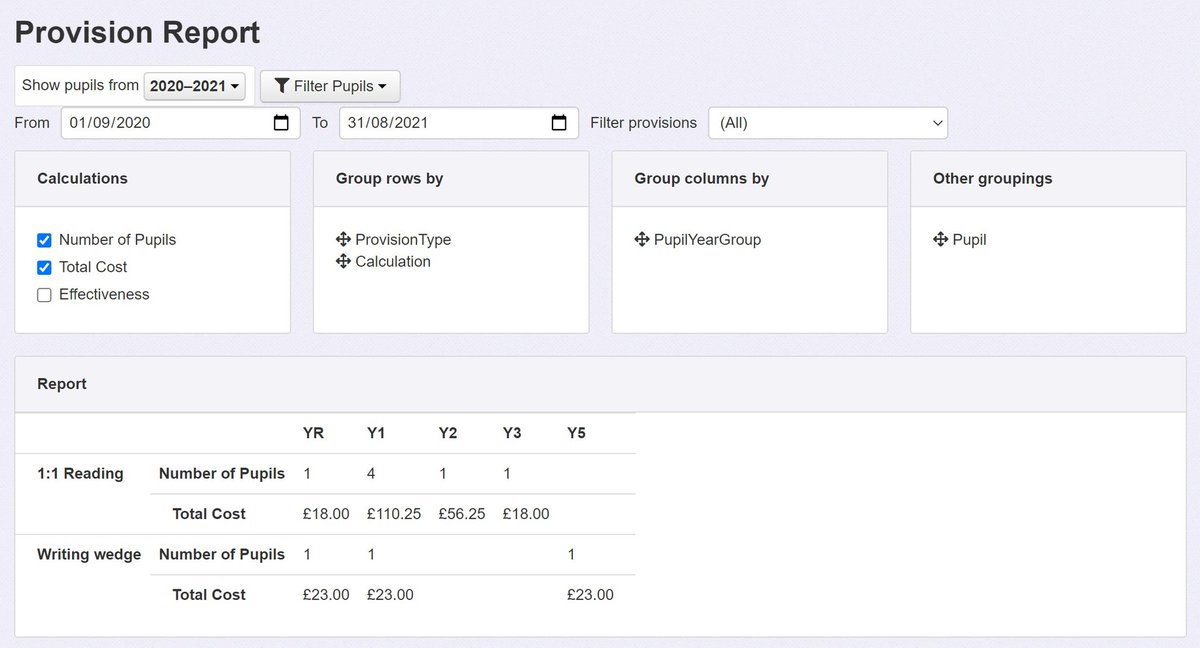This screenshot has width=1200, height=648.
Task: Enable the Effectiveness calculation
Action: point(43,294)
